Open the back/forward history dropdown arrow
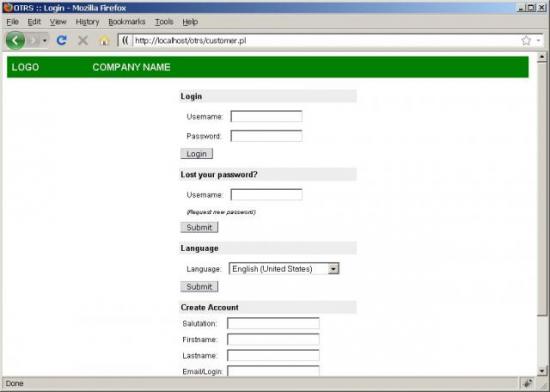 pos(45,41)
